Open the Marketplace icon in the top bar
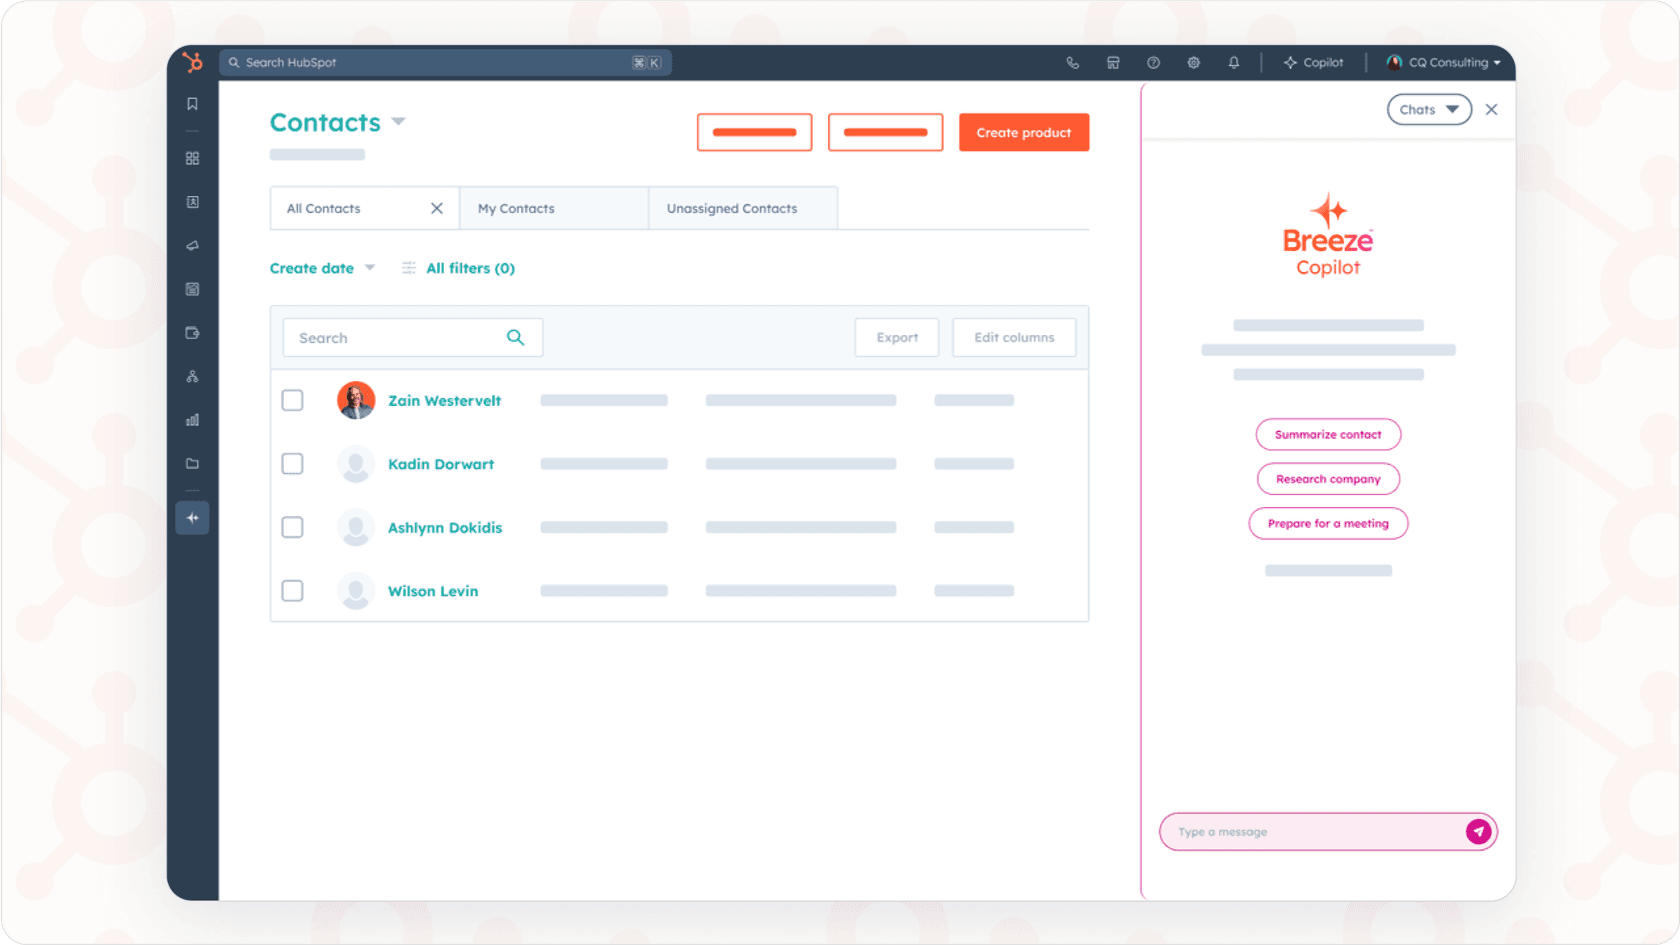The image size is (1680, 945). click(x=1113, y=62)
